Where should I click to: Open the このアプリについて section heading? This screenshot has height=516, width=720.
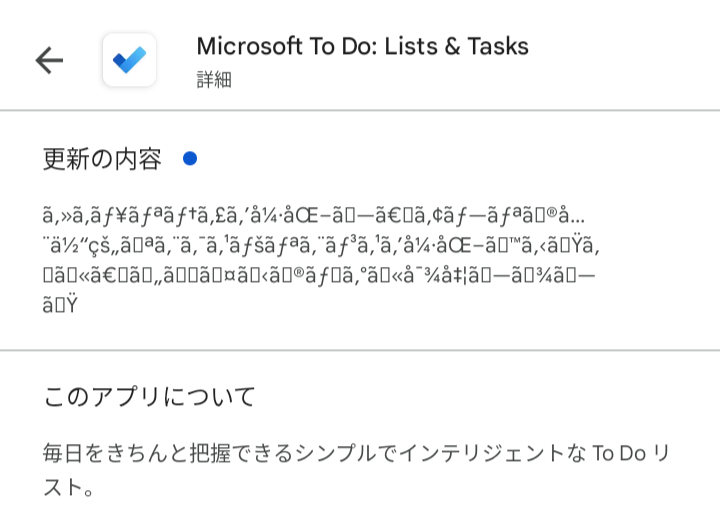point(150,396)
